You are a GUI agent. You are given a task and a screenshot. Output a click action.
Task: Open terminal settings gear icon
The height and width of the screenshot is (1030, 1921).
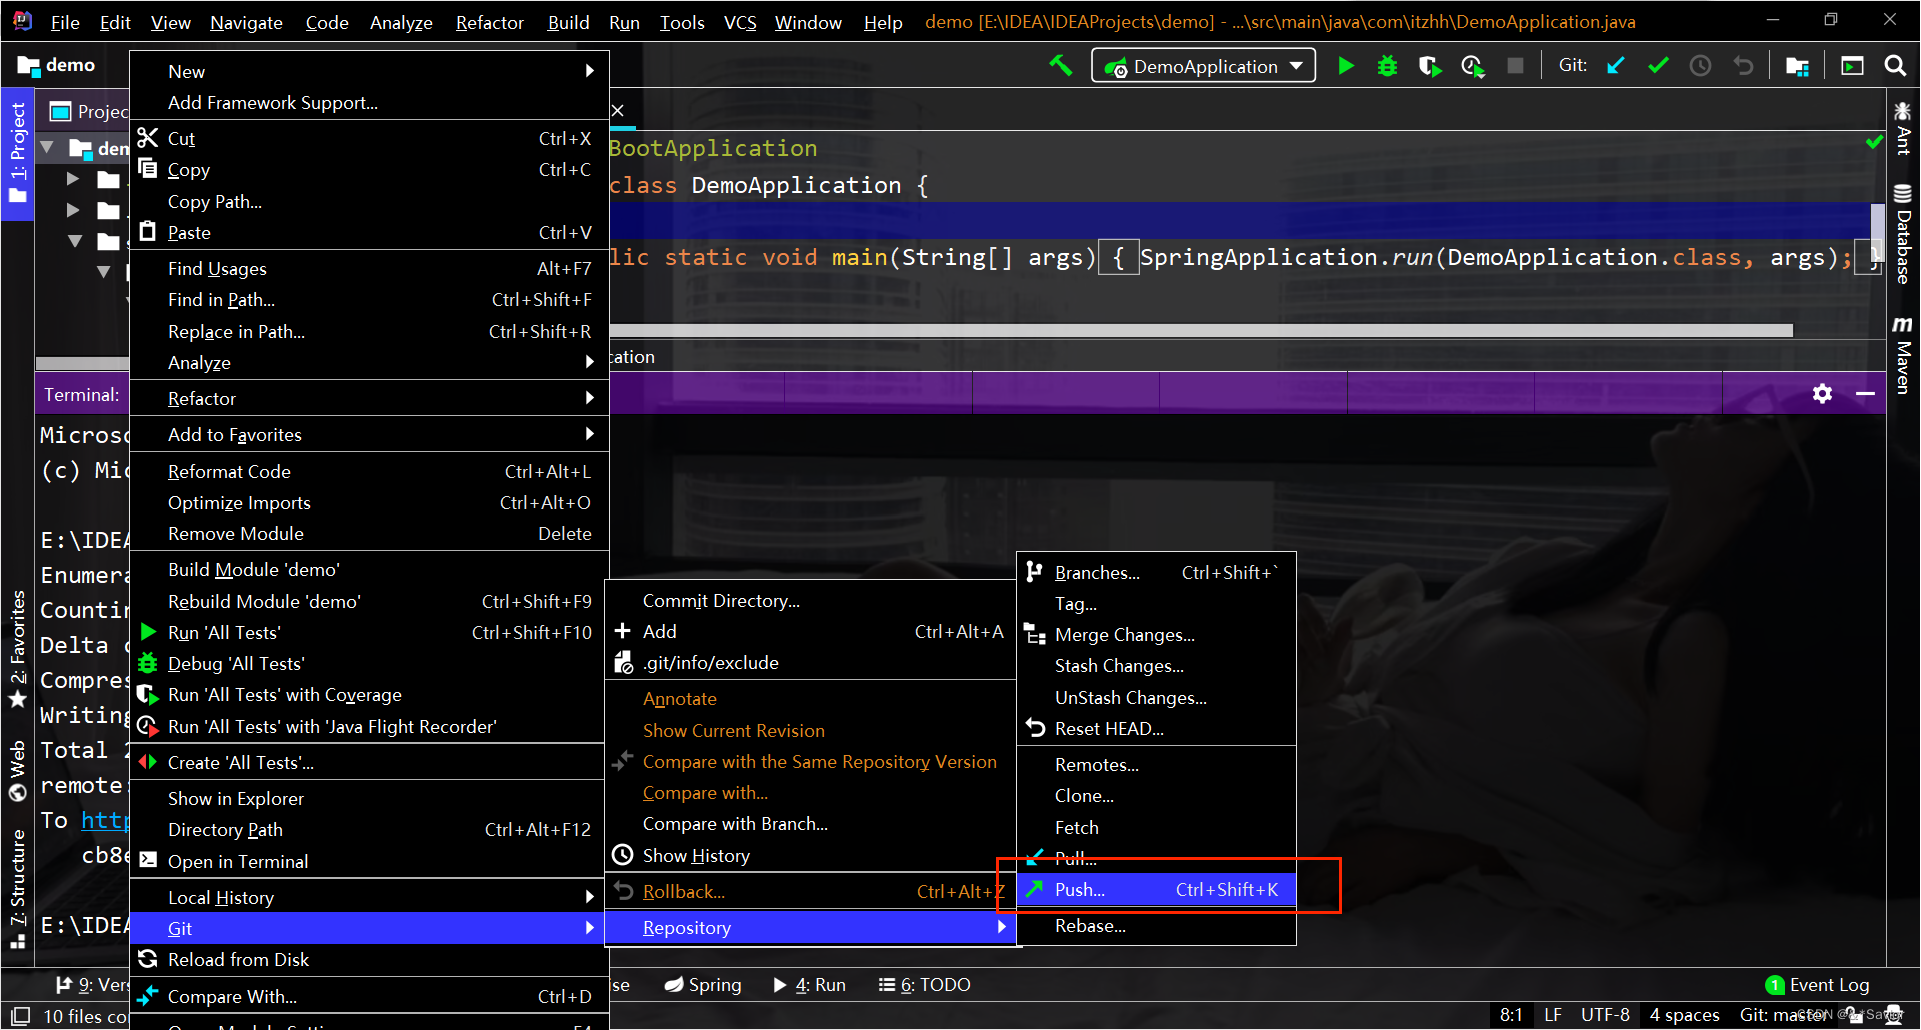click(x=1822, y=394)
